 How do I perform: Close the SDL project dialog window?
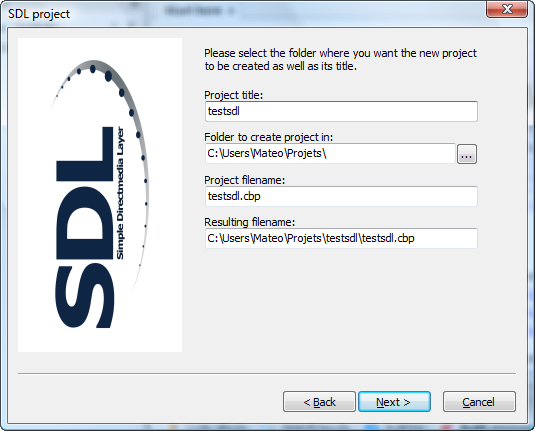coord(507,9)
